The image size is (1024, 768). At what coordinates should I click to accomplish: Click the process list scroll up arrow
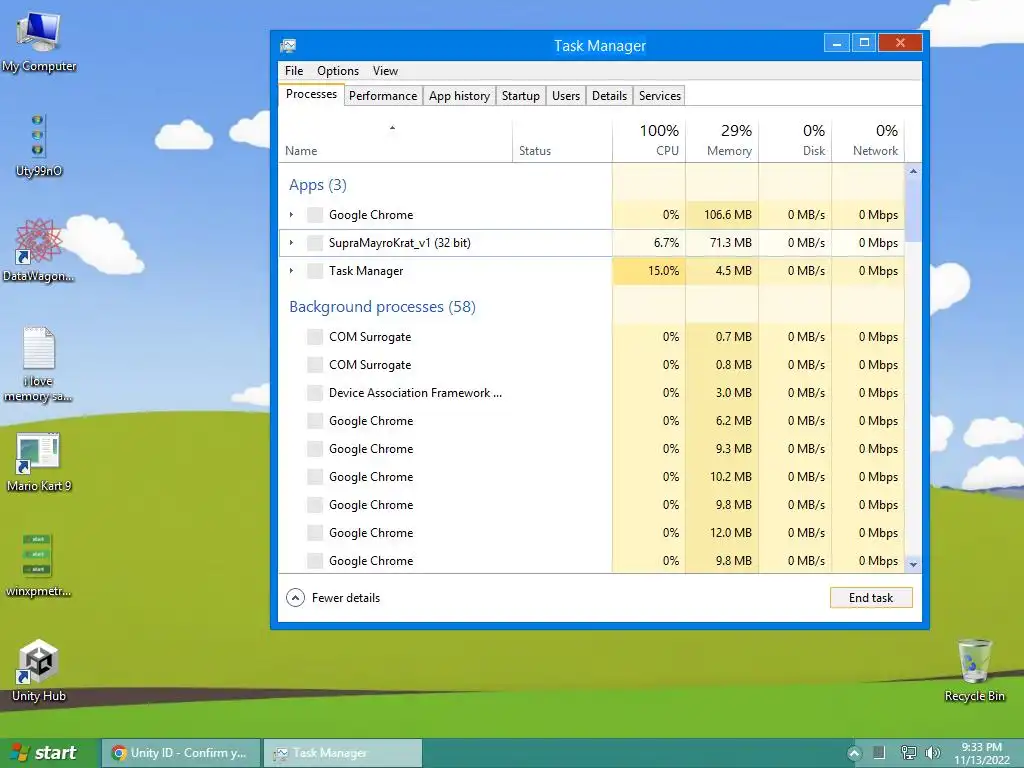[913, 171]
